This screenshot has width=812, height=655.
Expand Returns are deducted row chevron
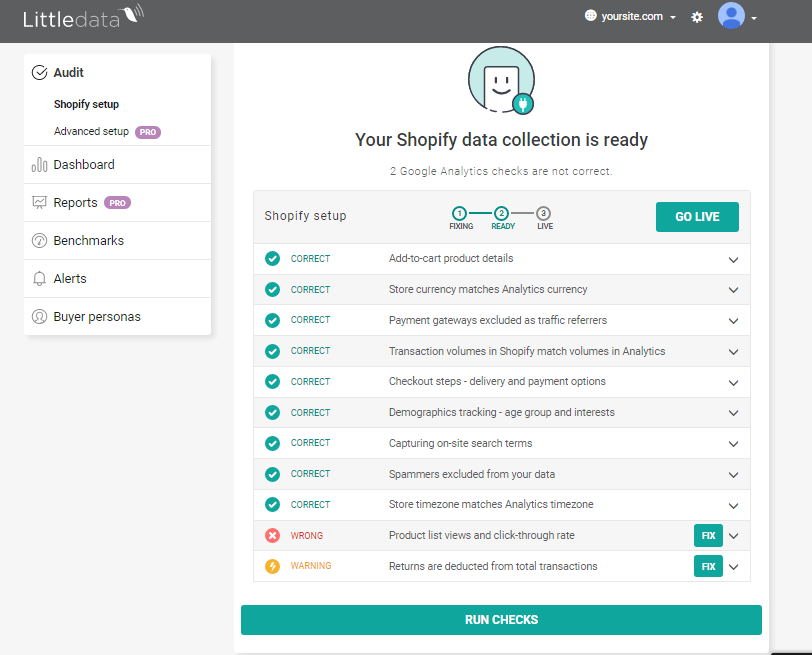[733, 567]
